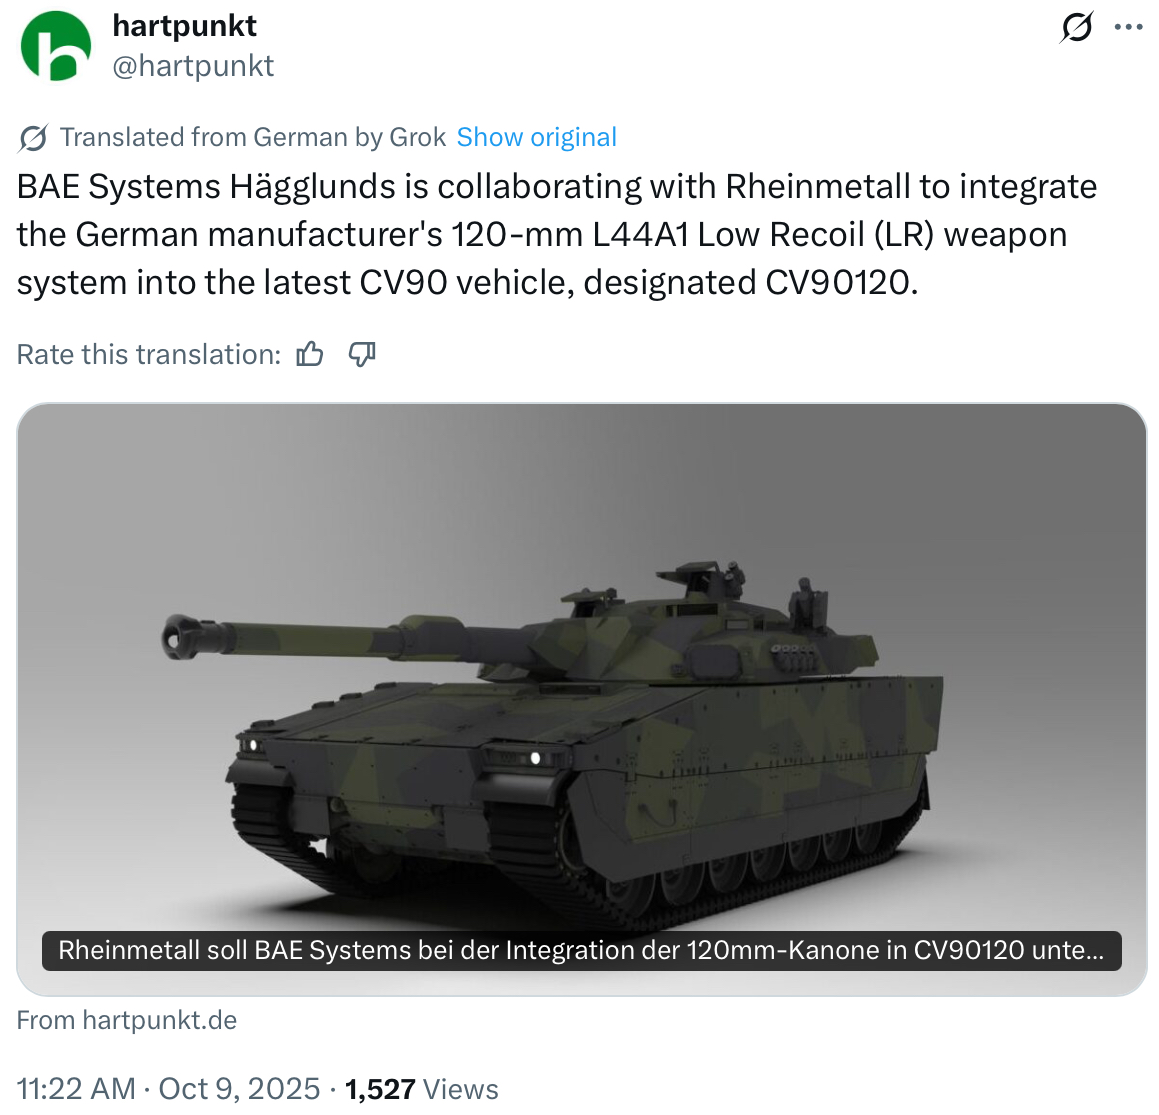This screenshot has width=1159, height=1115.
Task: Click the Grok logo beside translation notice
Action: (32, 138)
